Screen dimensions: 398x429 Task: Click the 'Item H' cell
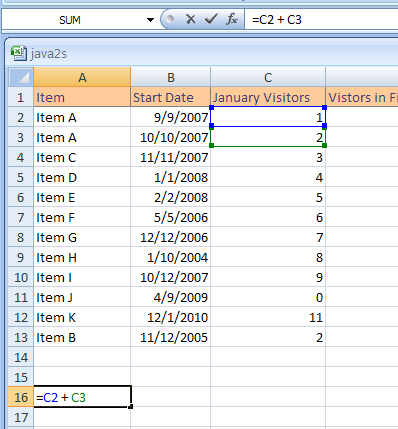click(82, 257)
